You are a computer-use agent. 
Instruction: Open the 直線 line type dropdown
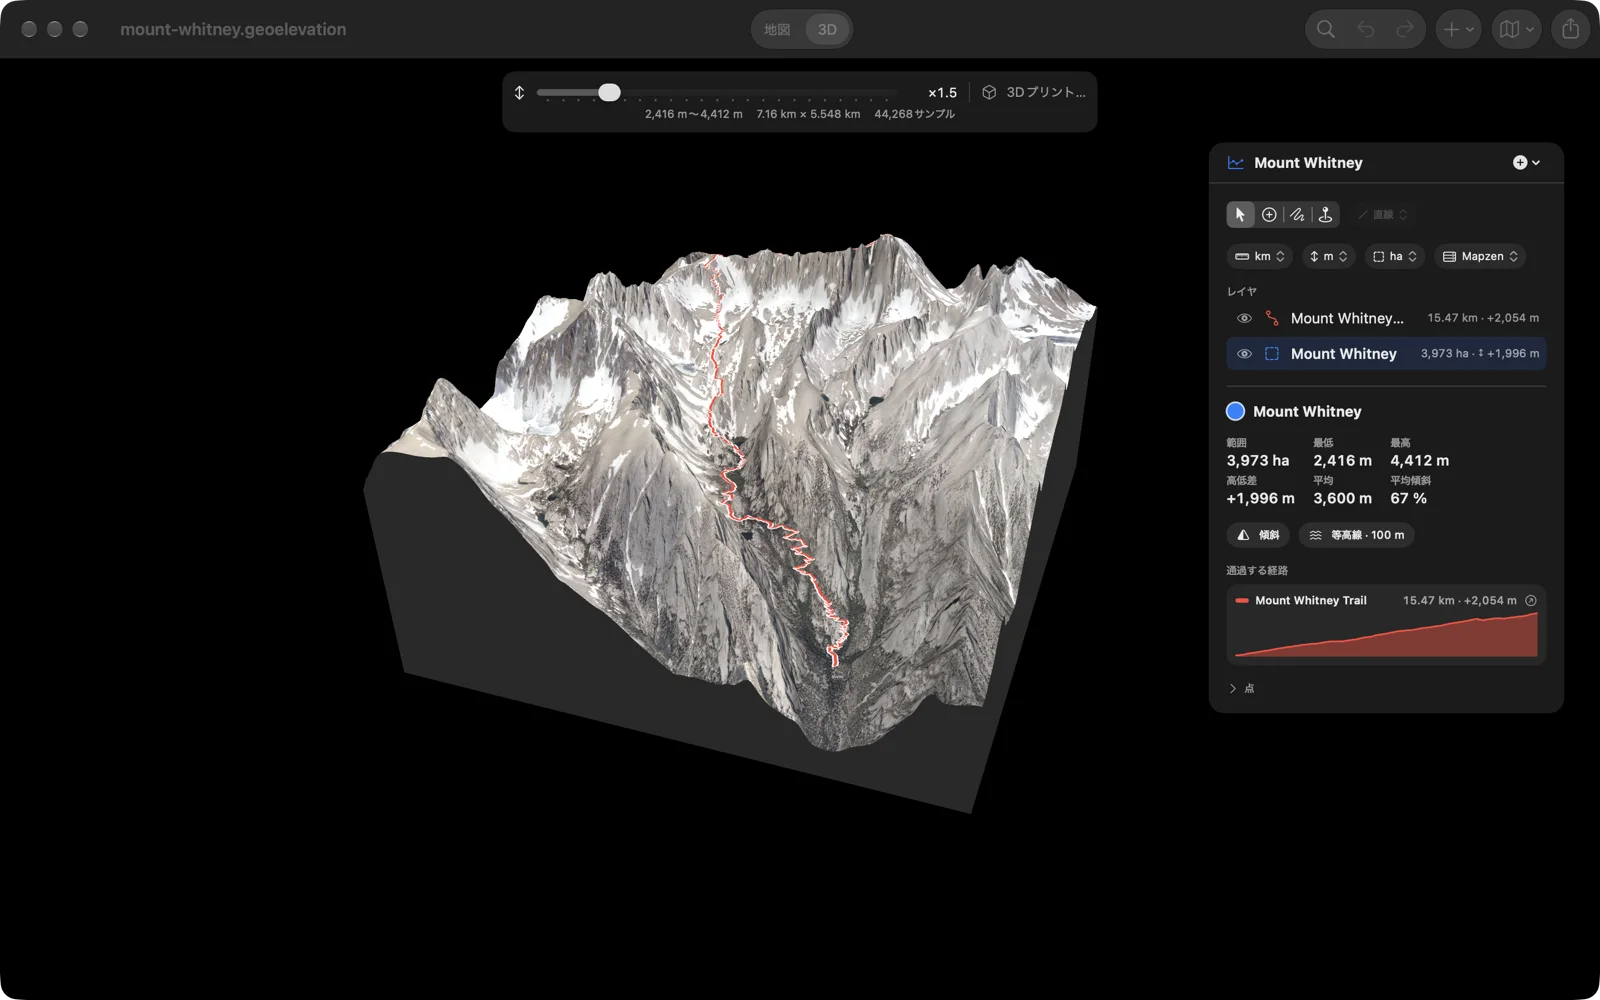[x=1382, y=215]
